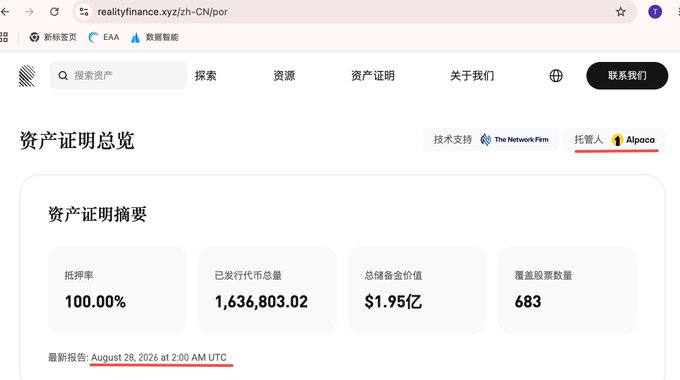Click the address bar URL
Screen dimensions: 680x380
(162, 12)
